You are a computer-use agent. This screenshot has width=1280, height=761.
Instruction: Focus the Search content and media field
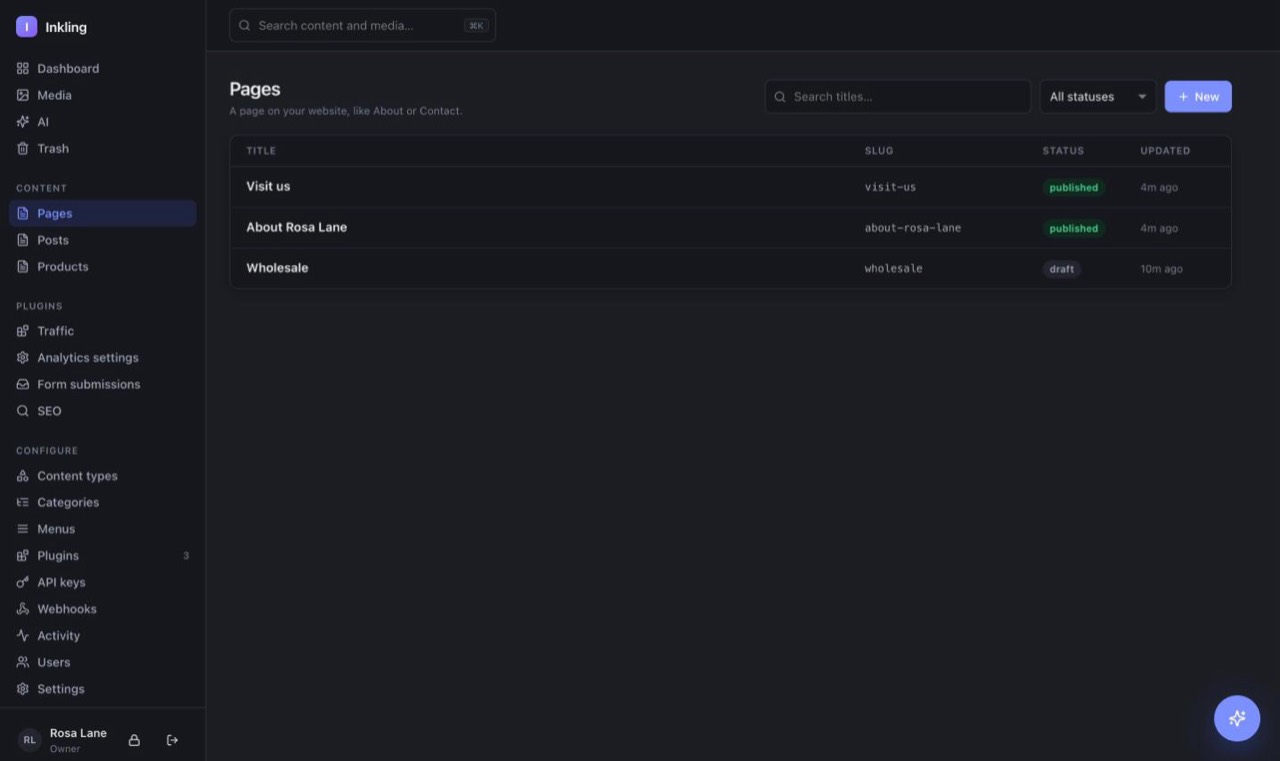click(x=362, y=26)
